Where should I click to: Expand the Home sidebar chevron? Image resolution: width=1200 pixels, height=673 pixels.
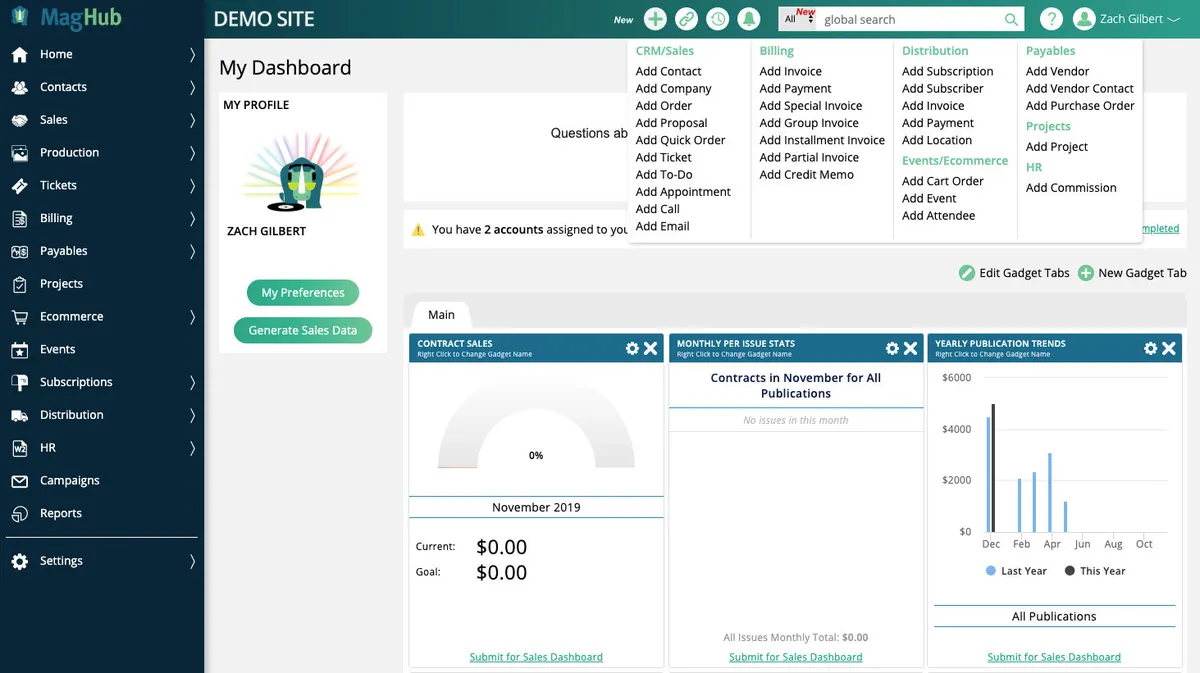pyautogui.click(x=192, y=54)
